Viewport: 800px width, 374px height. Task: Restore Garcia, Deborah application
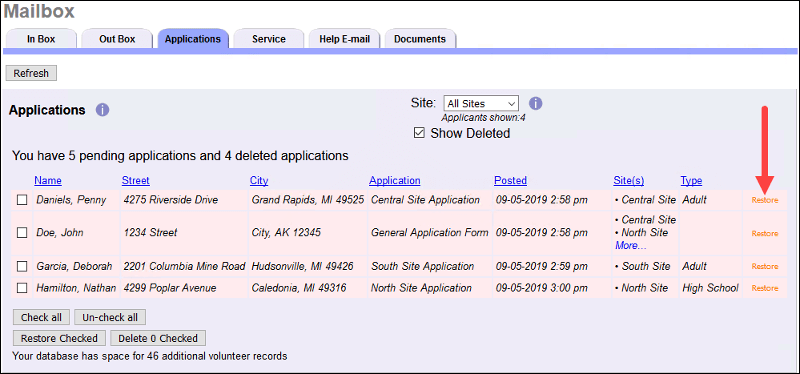[x=765, y=266]
